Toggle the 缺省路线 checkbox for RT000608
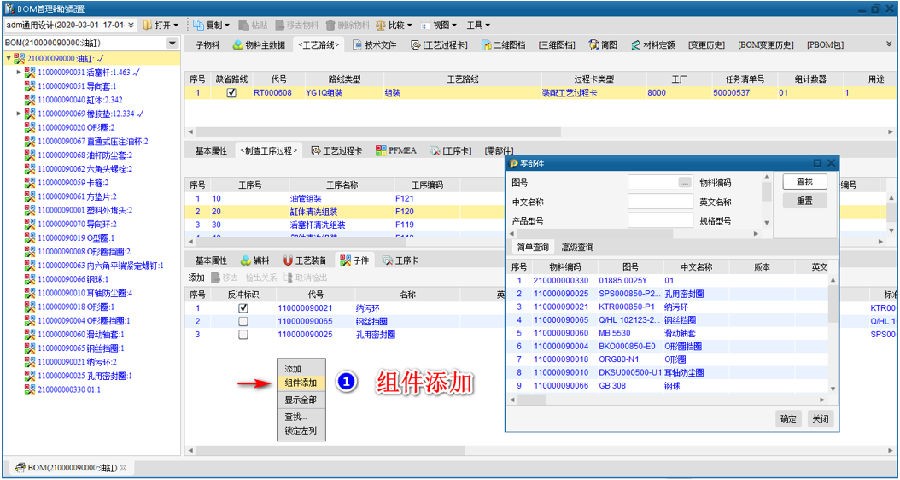Image resolution: width=900 pixels, height=480 pixels. point(232,93)
